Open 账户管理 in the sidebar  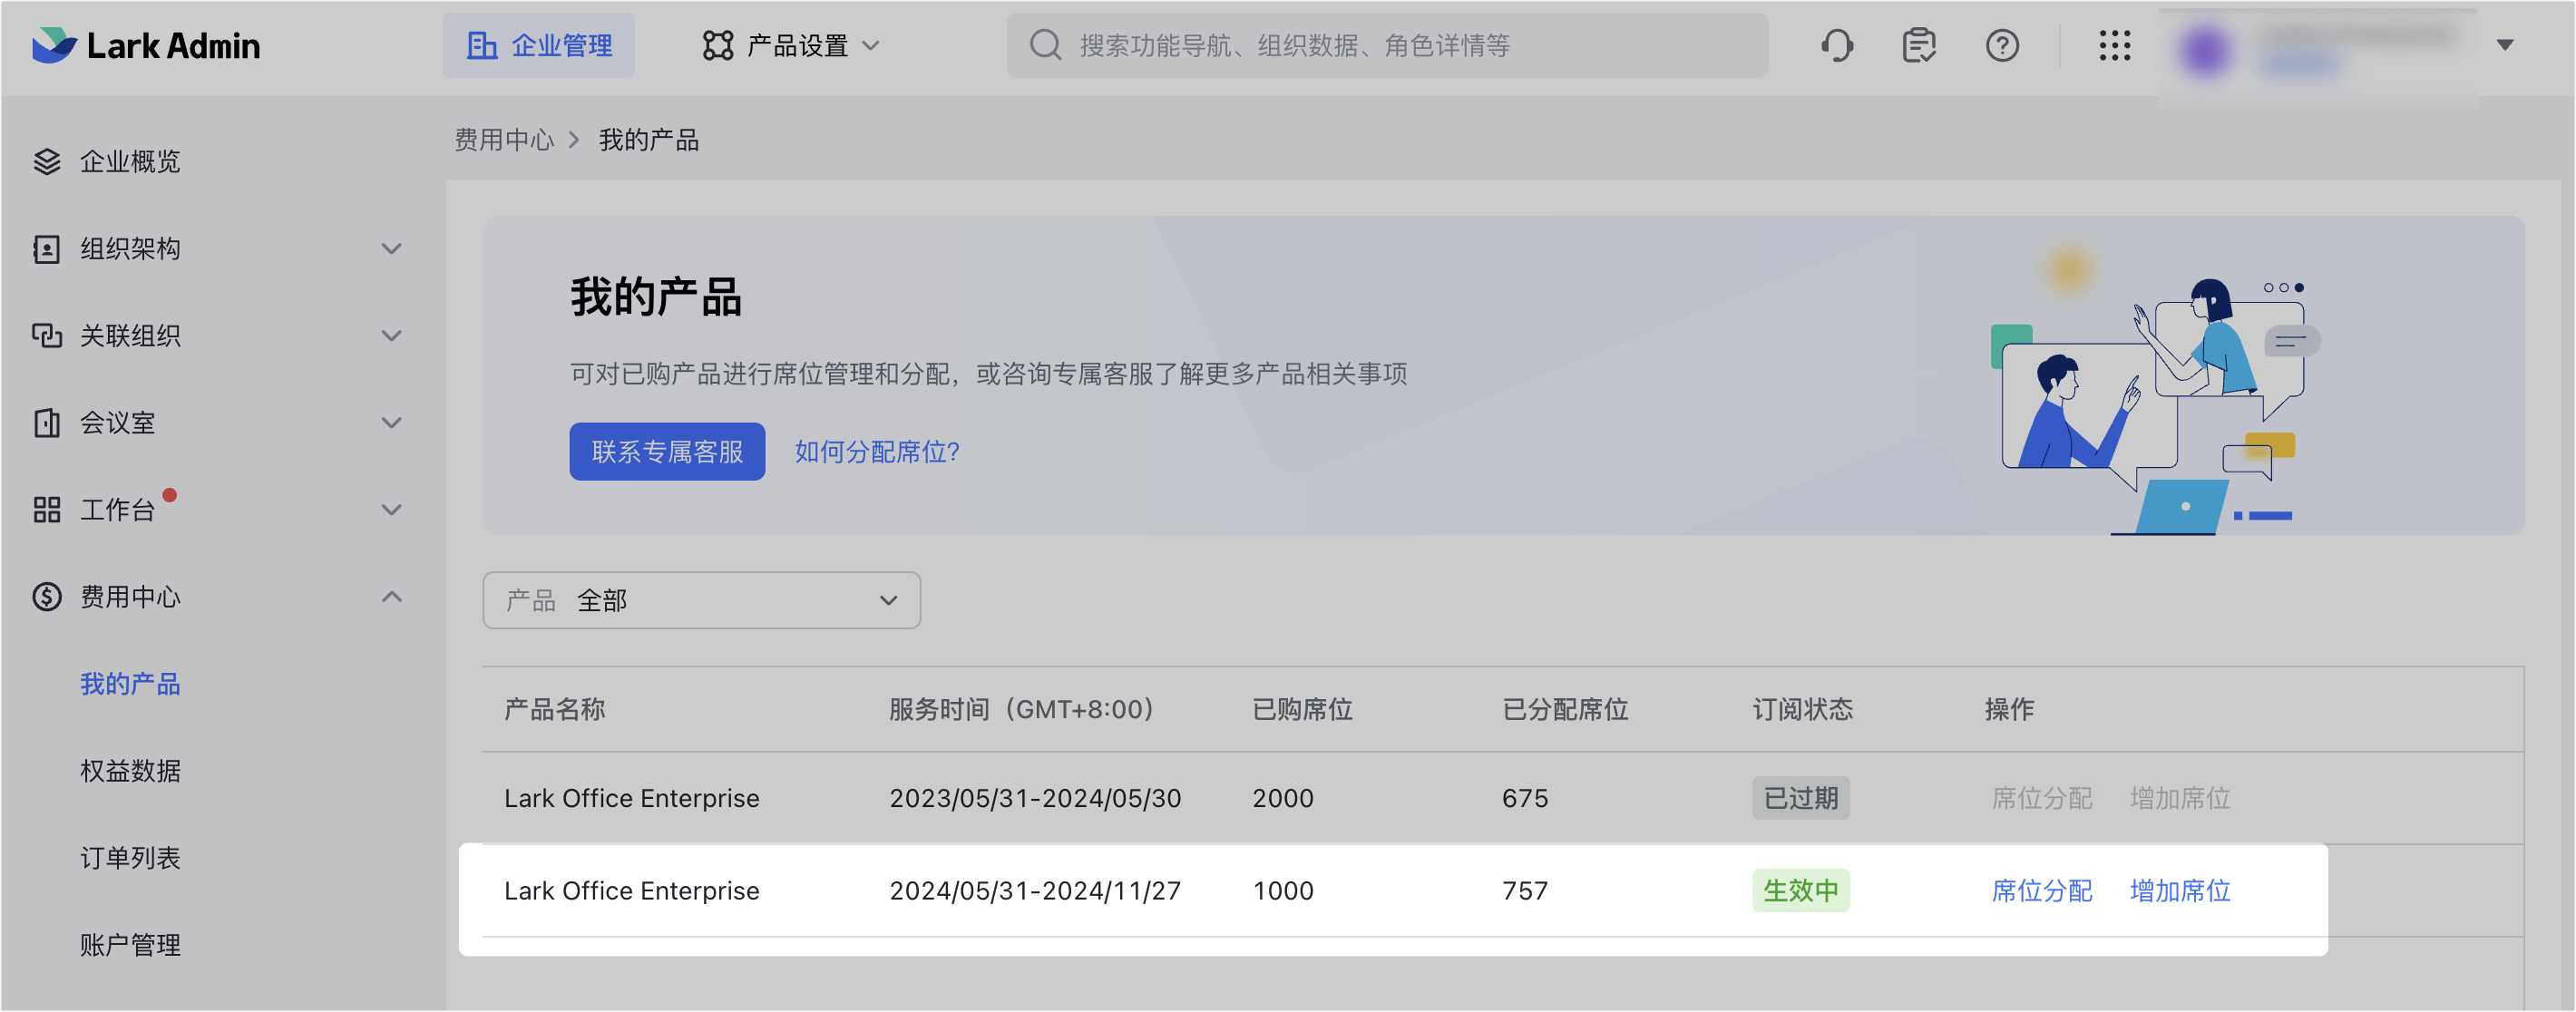(130, 945)
